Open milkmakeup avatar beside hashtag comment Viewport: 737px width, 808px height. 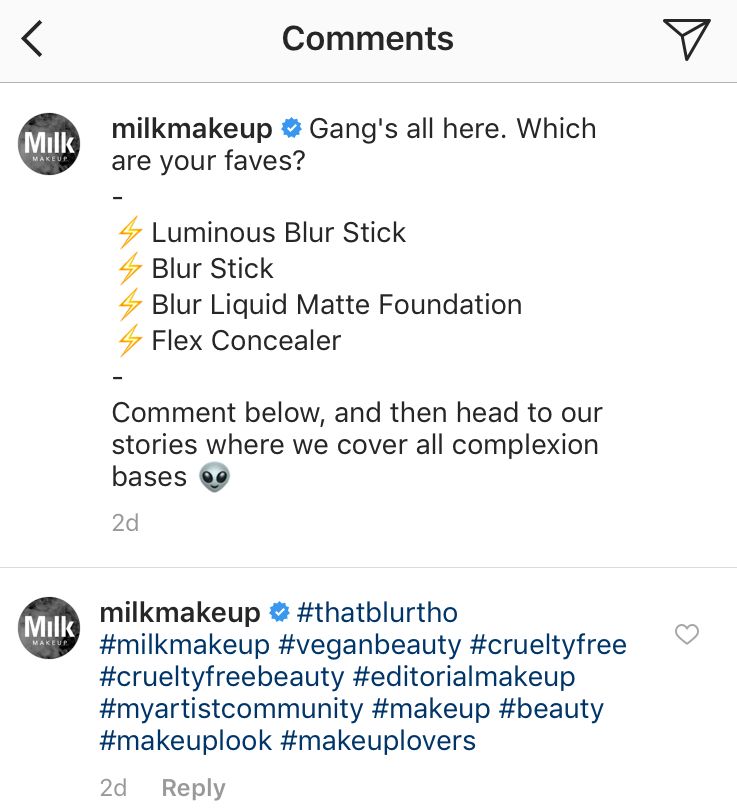click(49, 627)
